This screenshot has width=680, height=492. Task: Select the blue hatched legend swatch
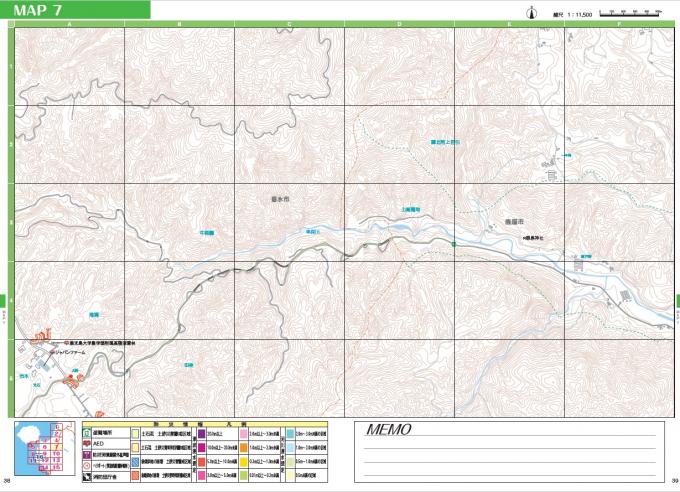click(x=135, y=462)
